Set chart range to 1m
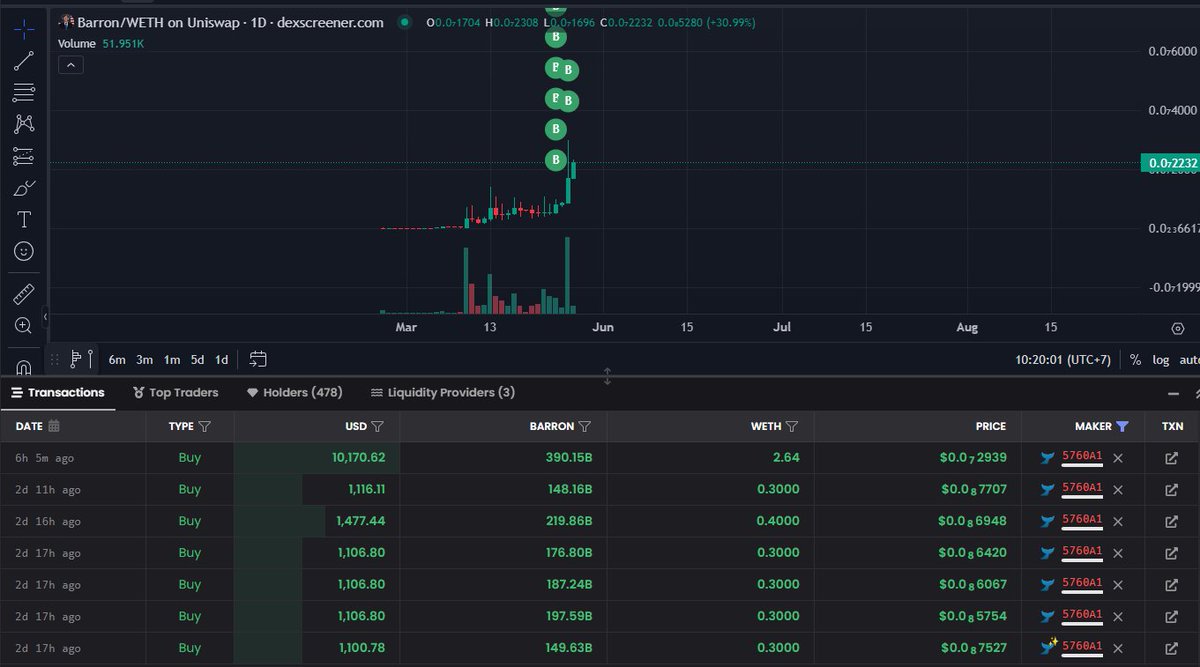1200x667 pixels. click(172, 360)
